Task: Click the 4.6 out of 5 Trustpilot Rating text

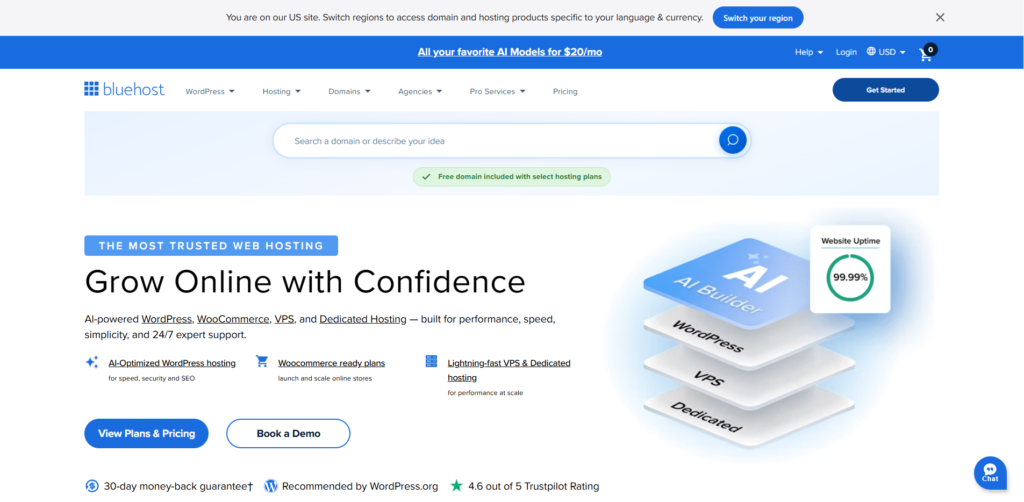Action: coord(534,486)
